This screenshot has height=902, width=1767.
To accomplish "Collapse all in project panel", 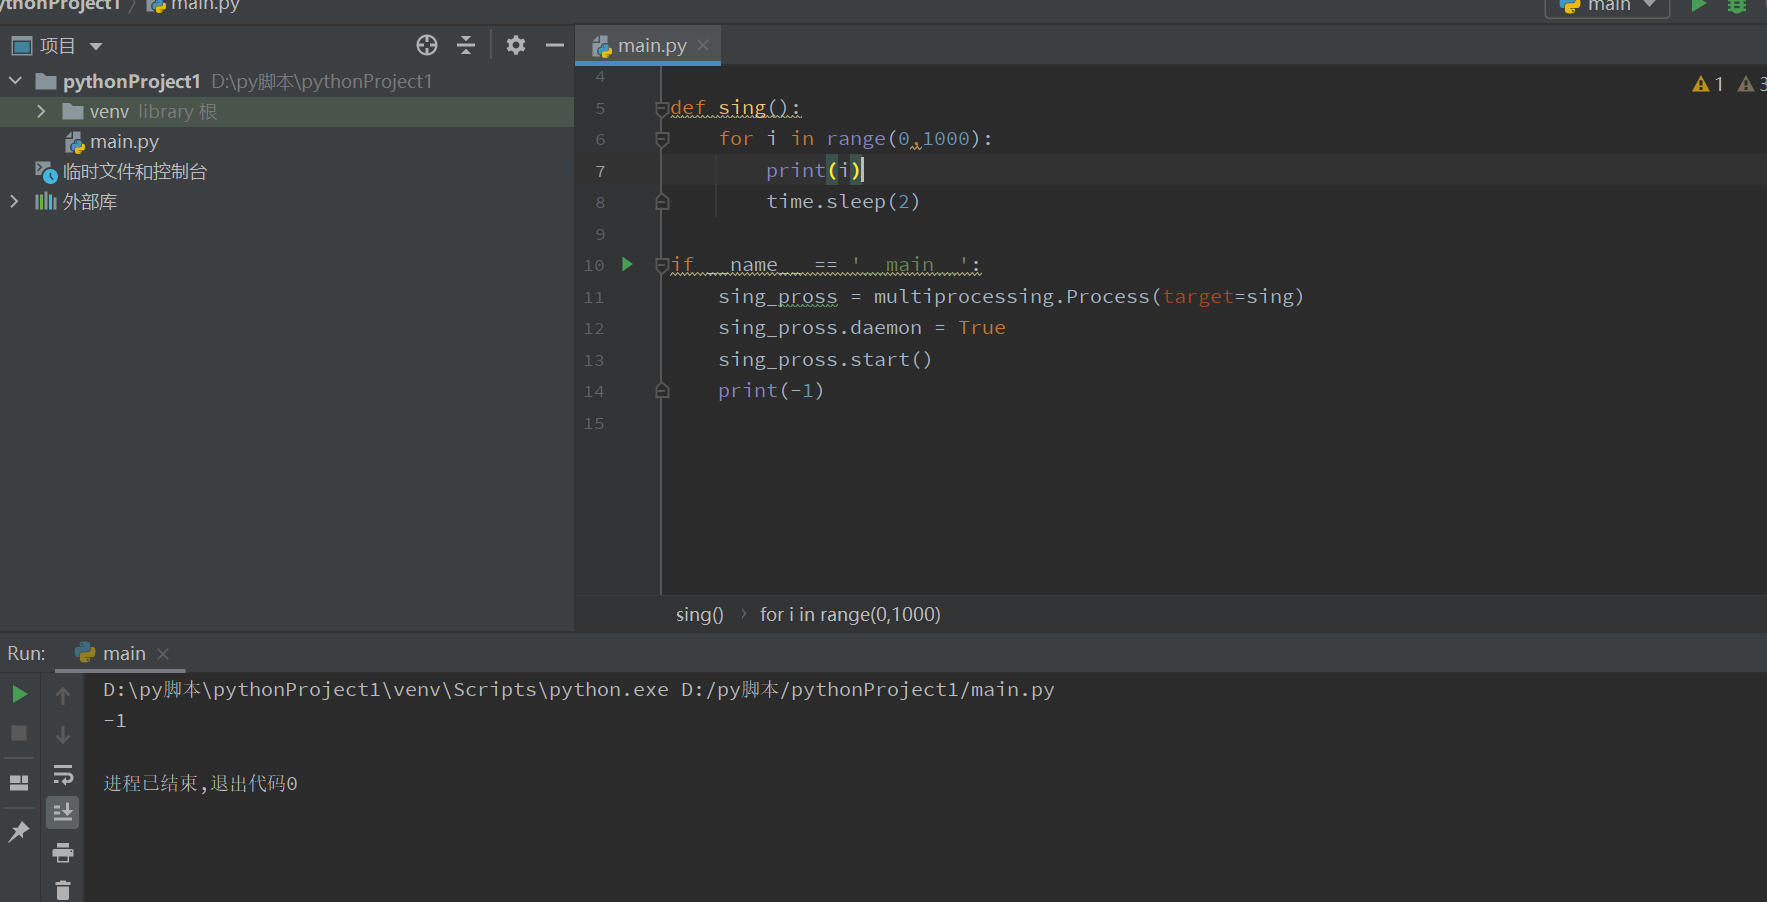I will 466,45.
